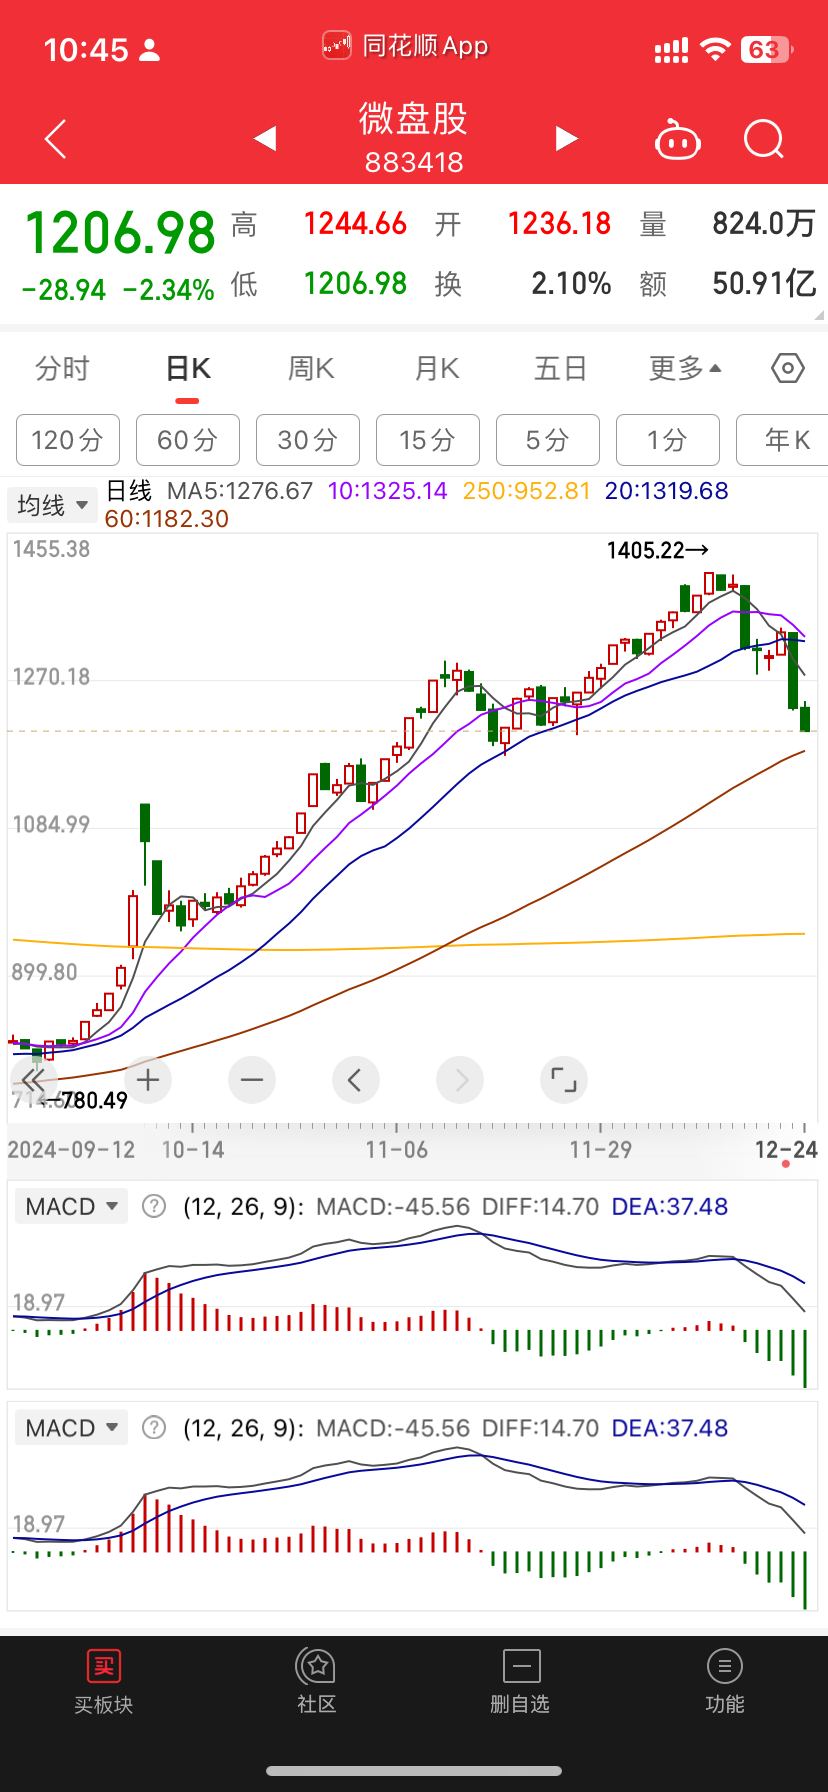This screenshot has height=1792, width=828.
Task: Switch to the 周K weekly tab
Action: pyautogui.click(x=311, y=369)
